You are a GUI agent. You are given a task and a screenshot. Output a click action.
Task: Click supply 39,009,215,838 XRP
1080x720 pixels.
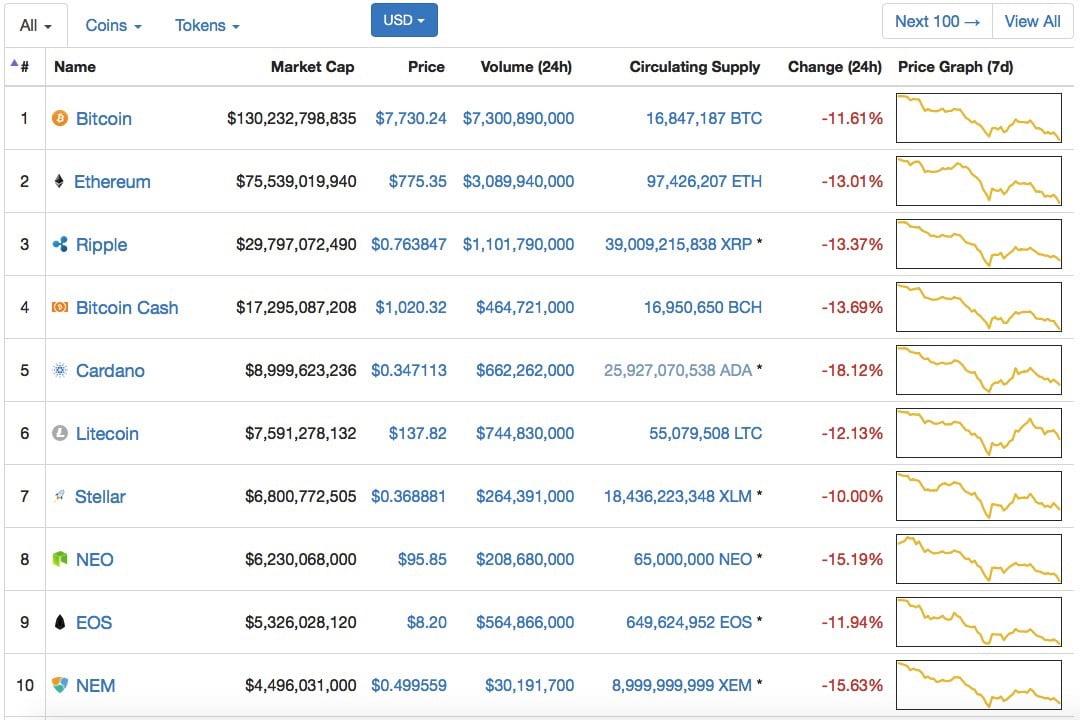[x=678, y=245]
